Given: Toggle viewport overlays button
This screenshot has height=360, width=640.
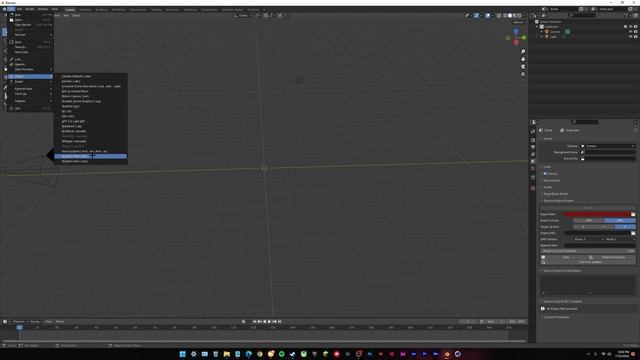Looking at the screenshot, I should coord(488,16).
